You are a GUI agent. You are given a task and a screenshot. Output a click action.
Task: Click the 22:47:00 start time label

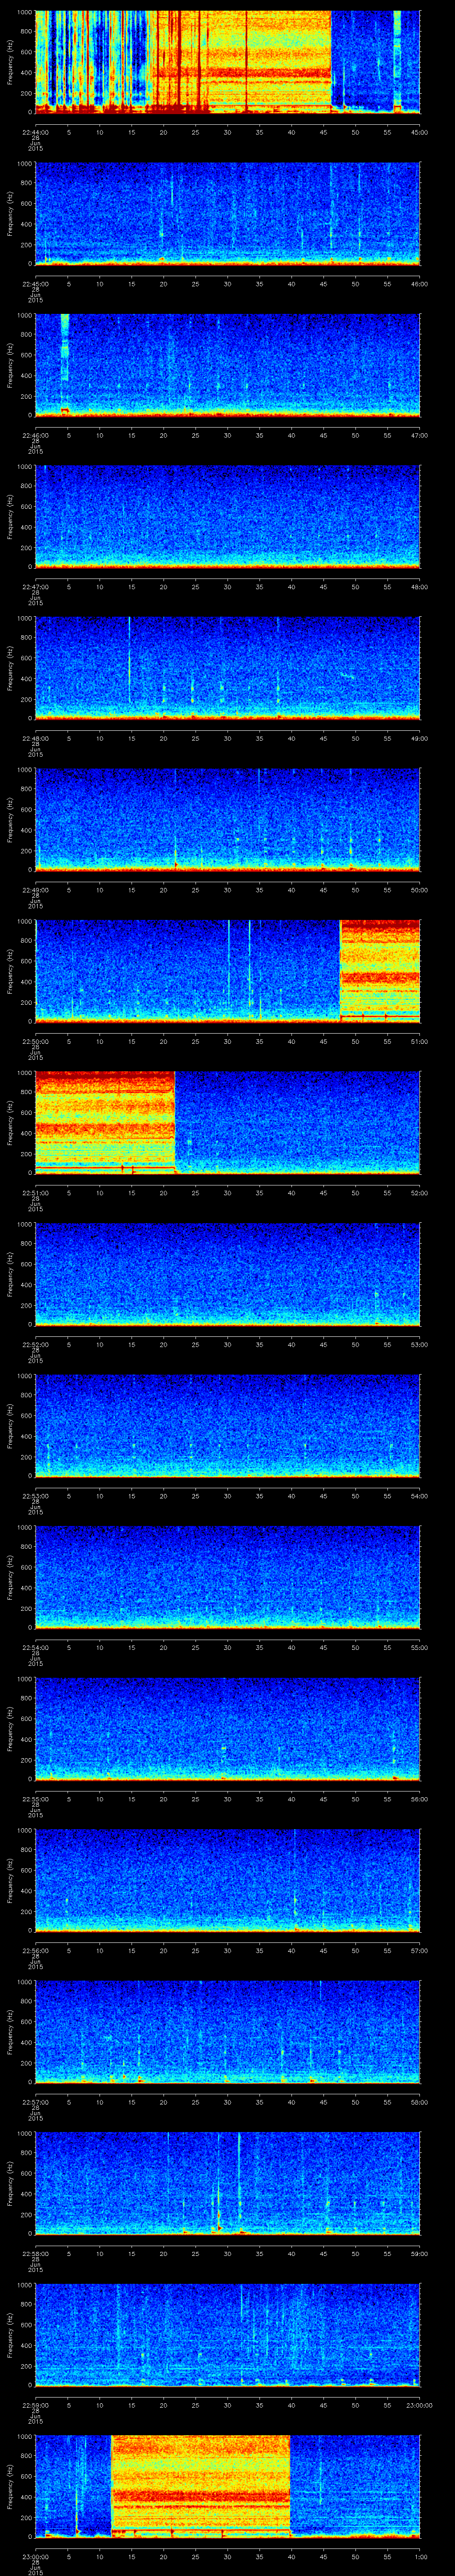[x=36, y=587]
